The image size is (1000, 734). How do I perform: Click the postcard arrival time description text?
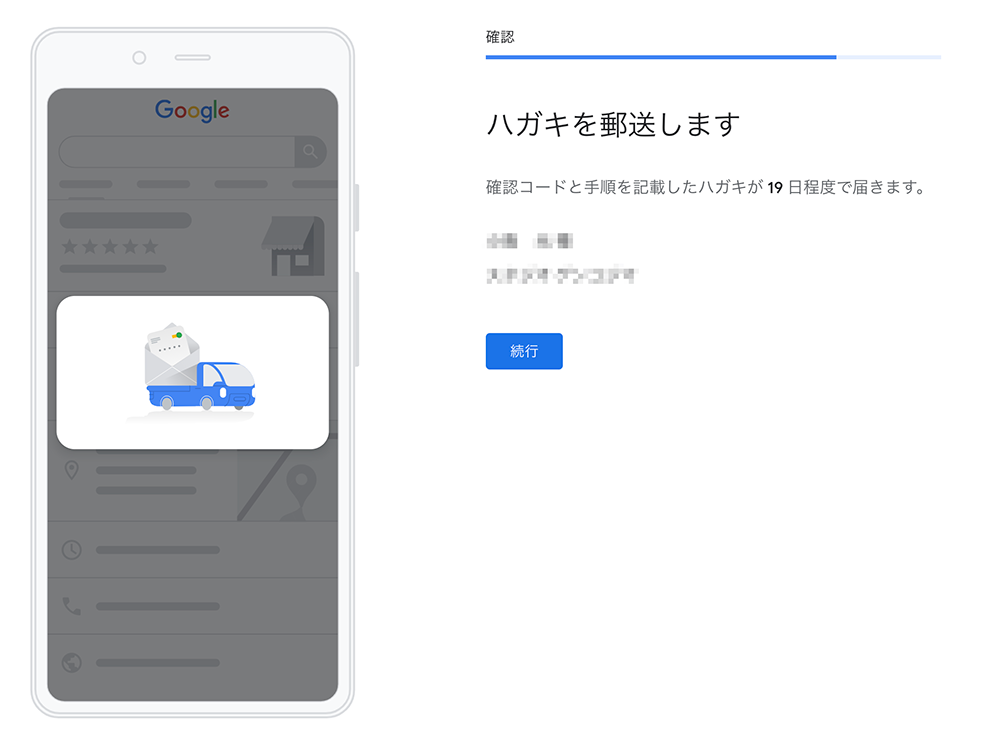[705, 187]
